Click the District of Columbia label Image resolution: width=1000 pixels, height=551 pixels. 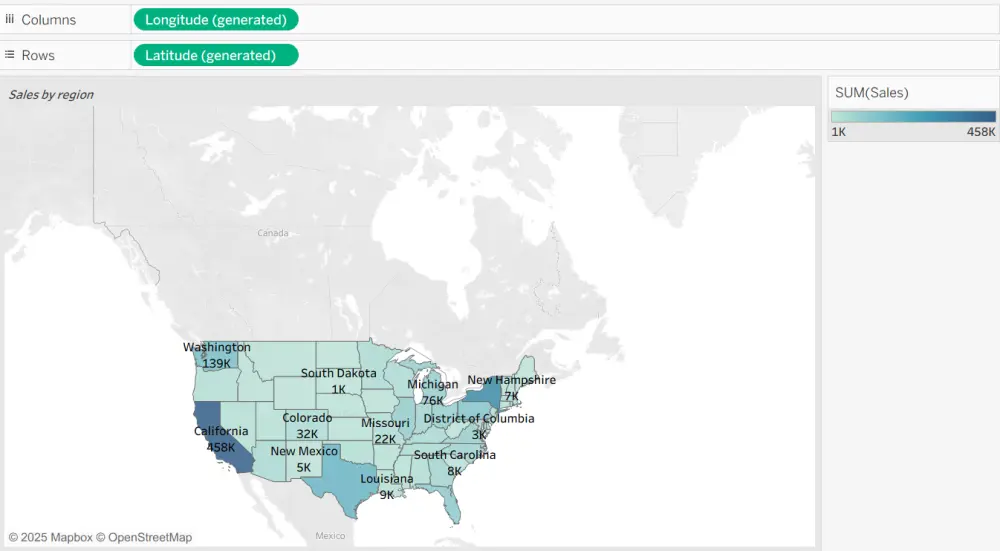pos(479,418)
